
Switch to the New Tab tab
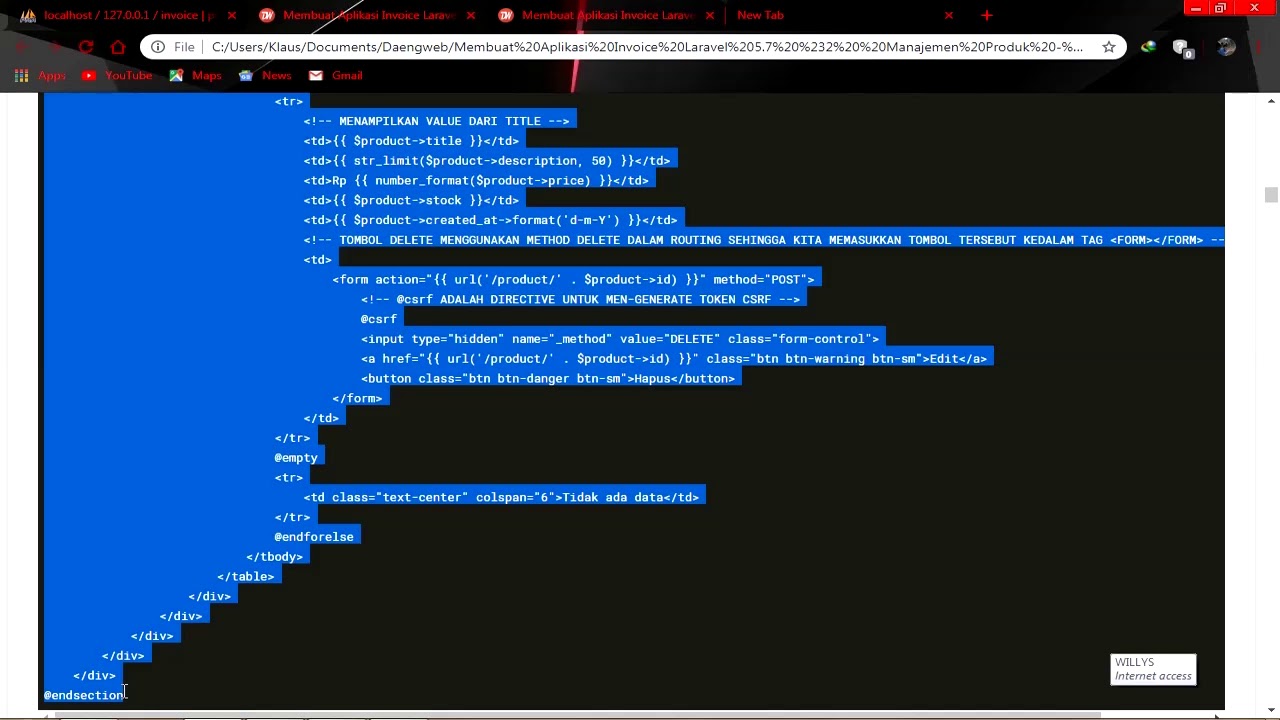tap(760, 15)
